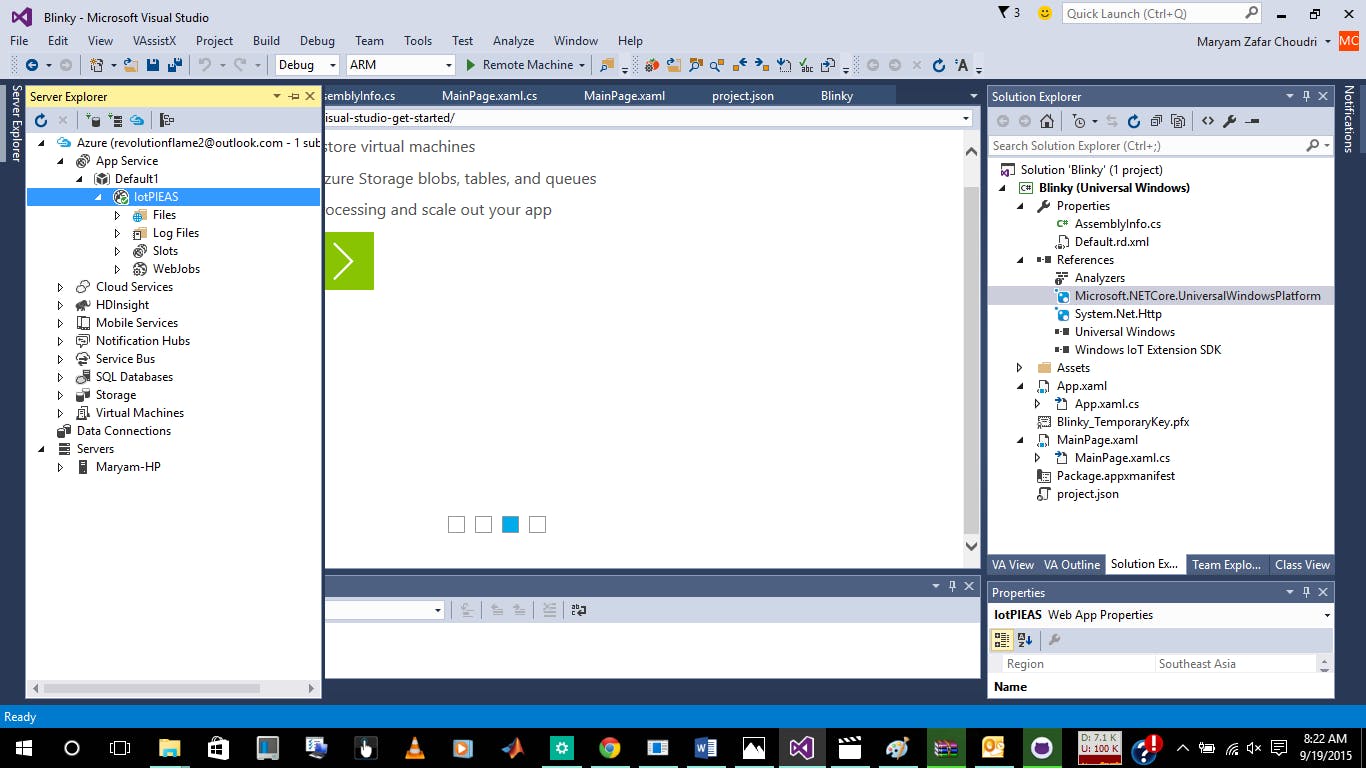Collapse the References node in Solution Explorer
This screenshot has height=782, width=1366.
pos(1020,260)
